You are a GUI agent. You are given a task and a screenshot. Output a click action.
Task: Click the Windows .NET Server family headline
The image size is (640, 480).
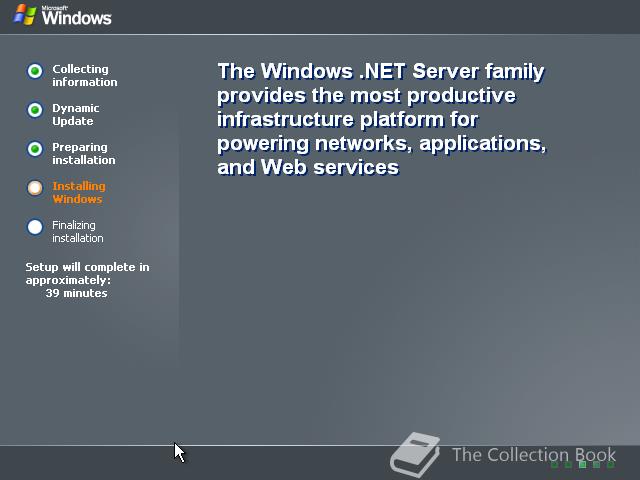click(x=381, y=119)
